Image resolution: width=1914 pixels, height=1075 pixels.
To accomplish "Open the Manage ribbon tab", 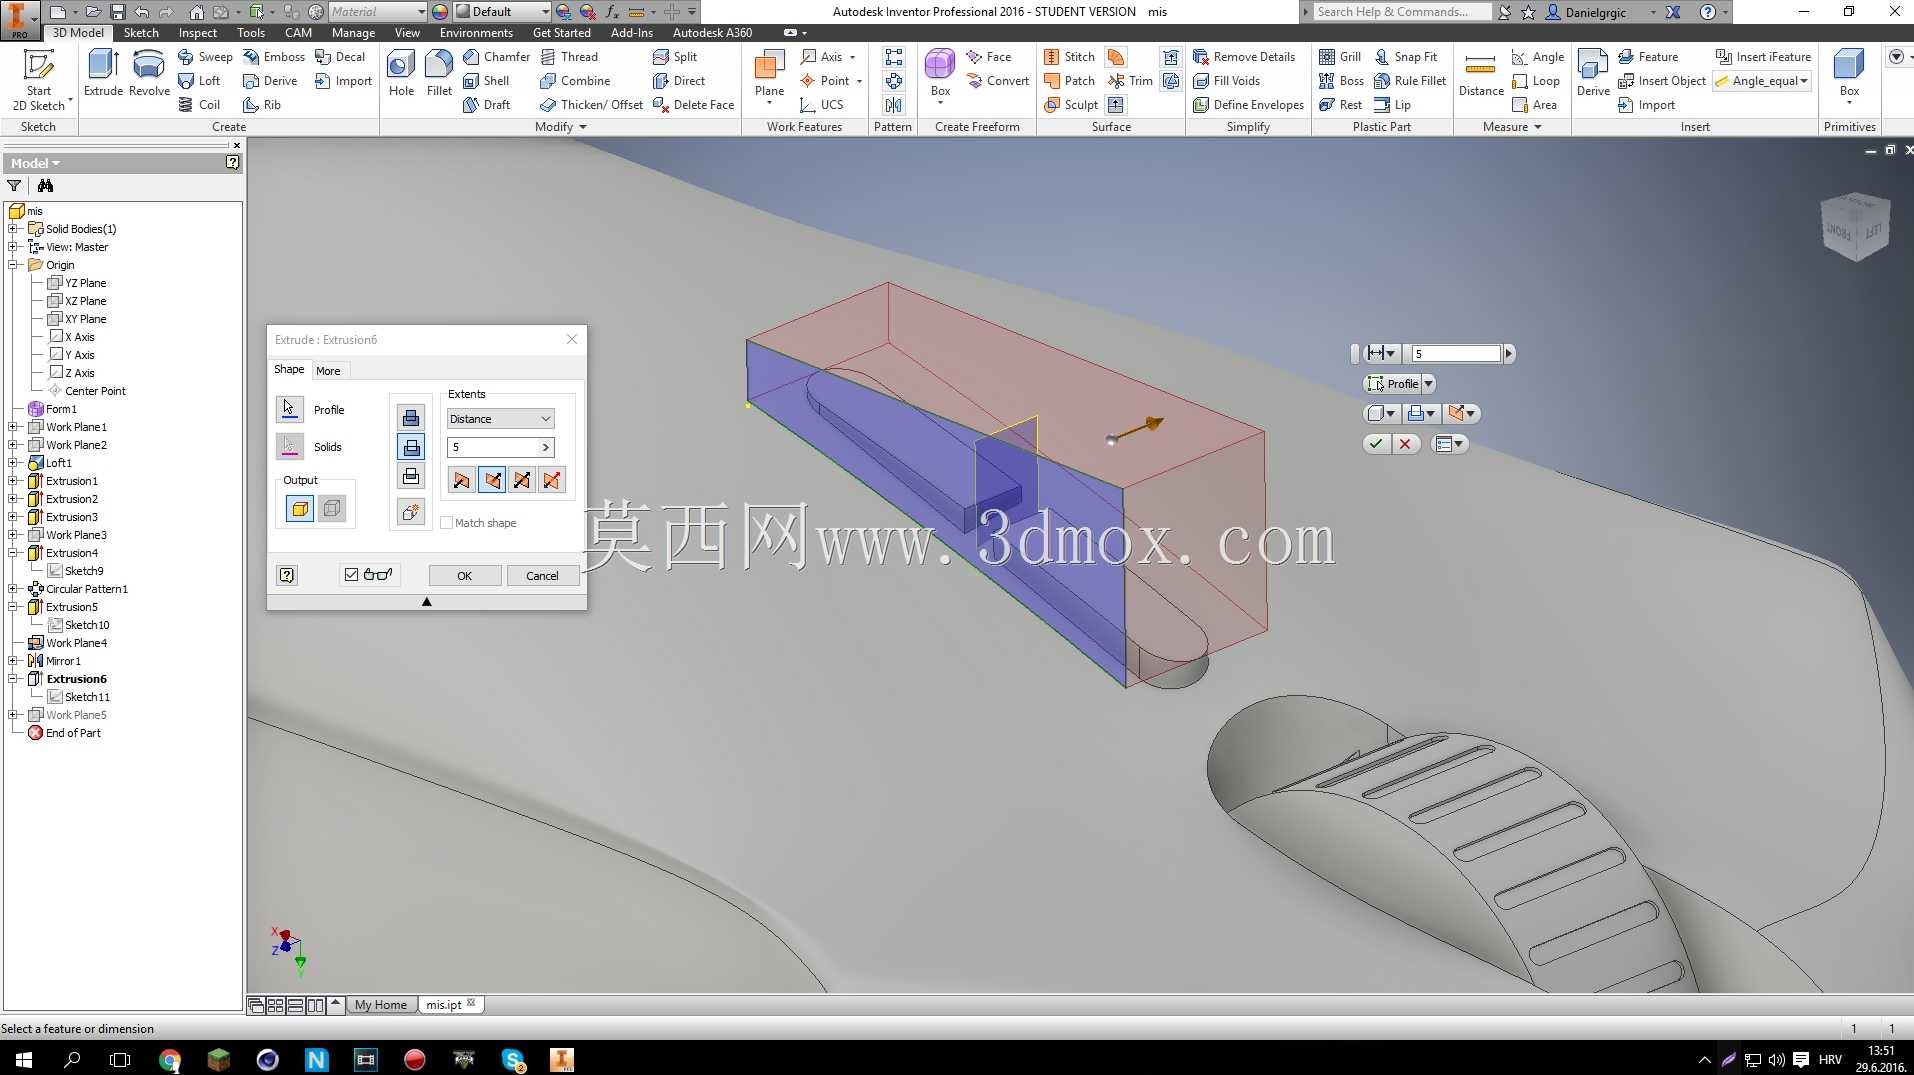I will pyautogui.click(x=353, y=33).
